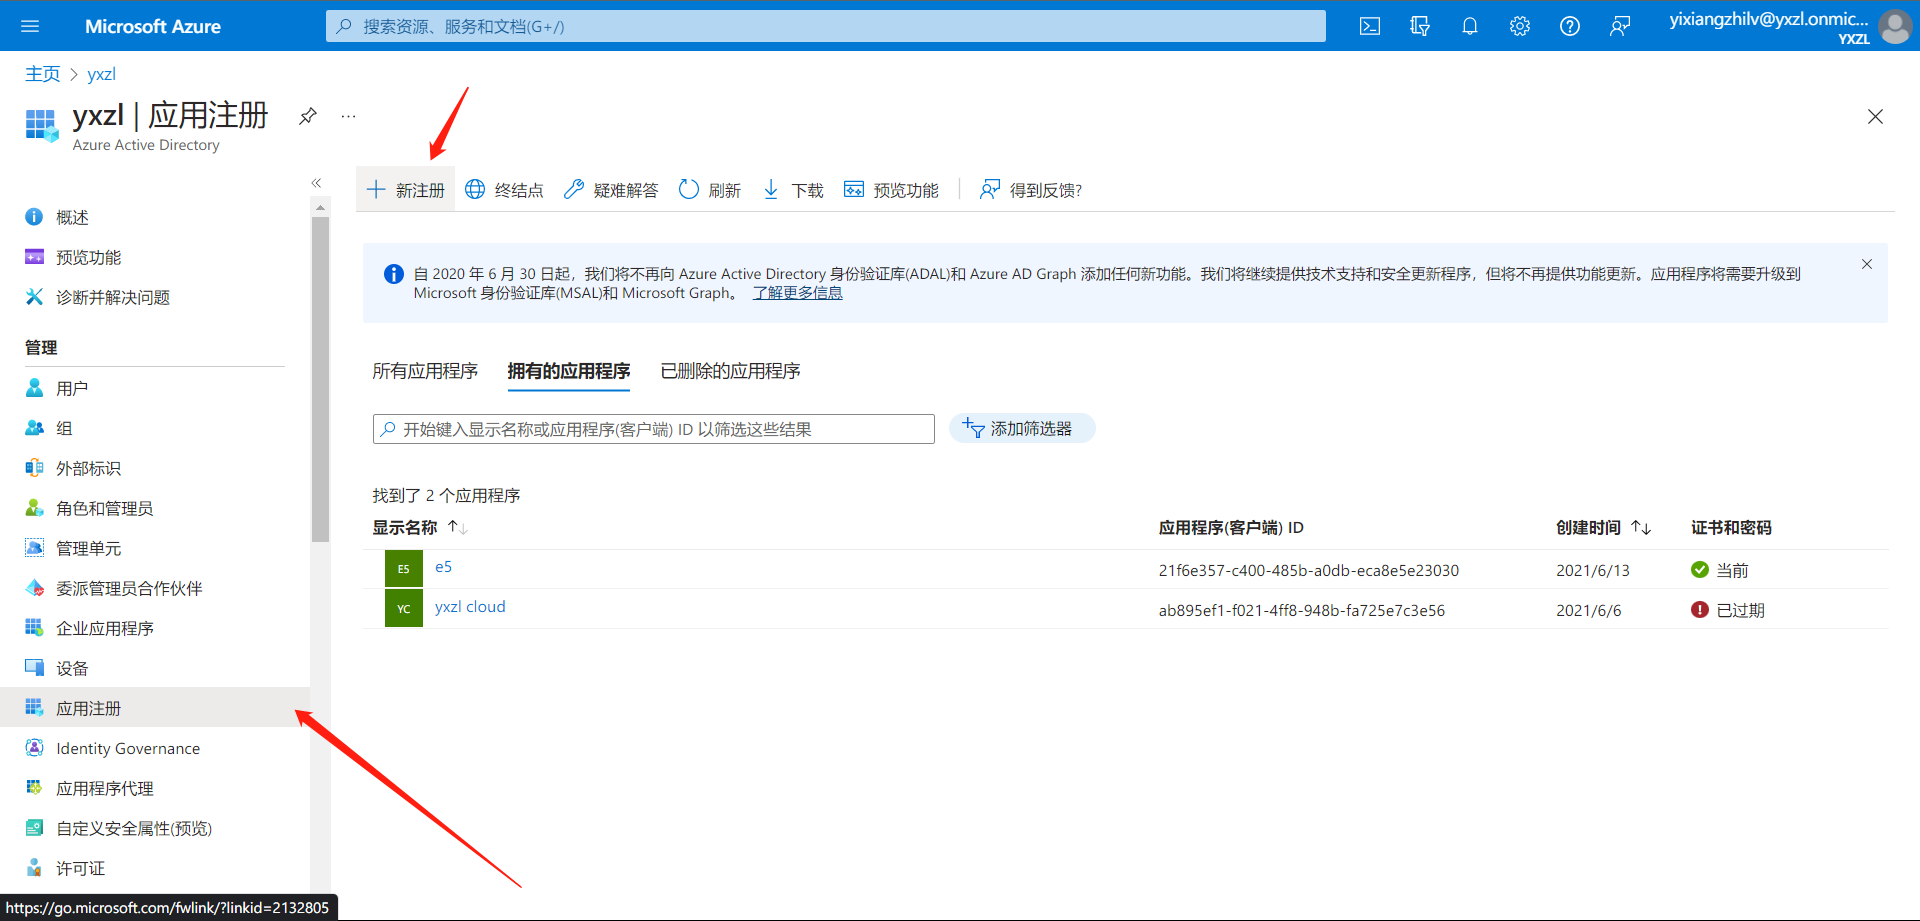Image resolution: width=1920 pixels, height=921 pixels.
Task: Click Add filter (添加筛选器) button
Action: [1021, 429]
